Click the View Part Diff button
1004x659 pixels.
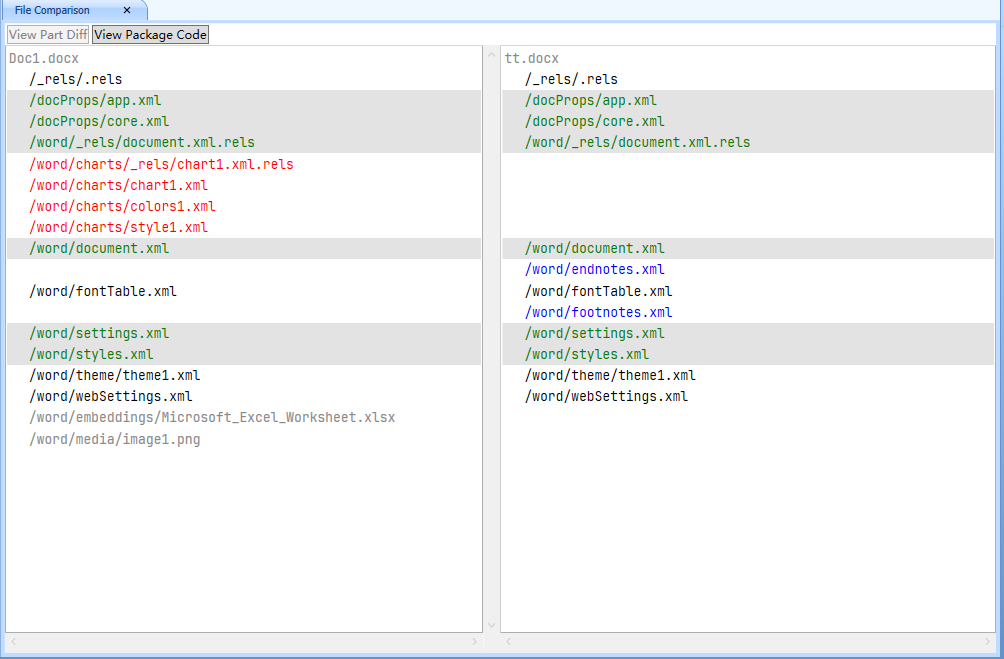(48, 35)
